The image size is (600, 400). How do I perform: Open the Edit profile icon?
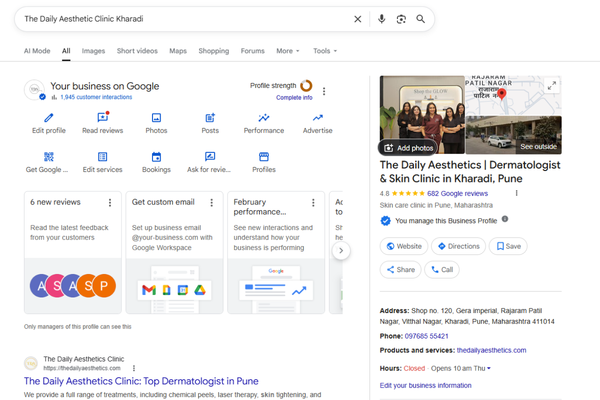click(48, 118)
